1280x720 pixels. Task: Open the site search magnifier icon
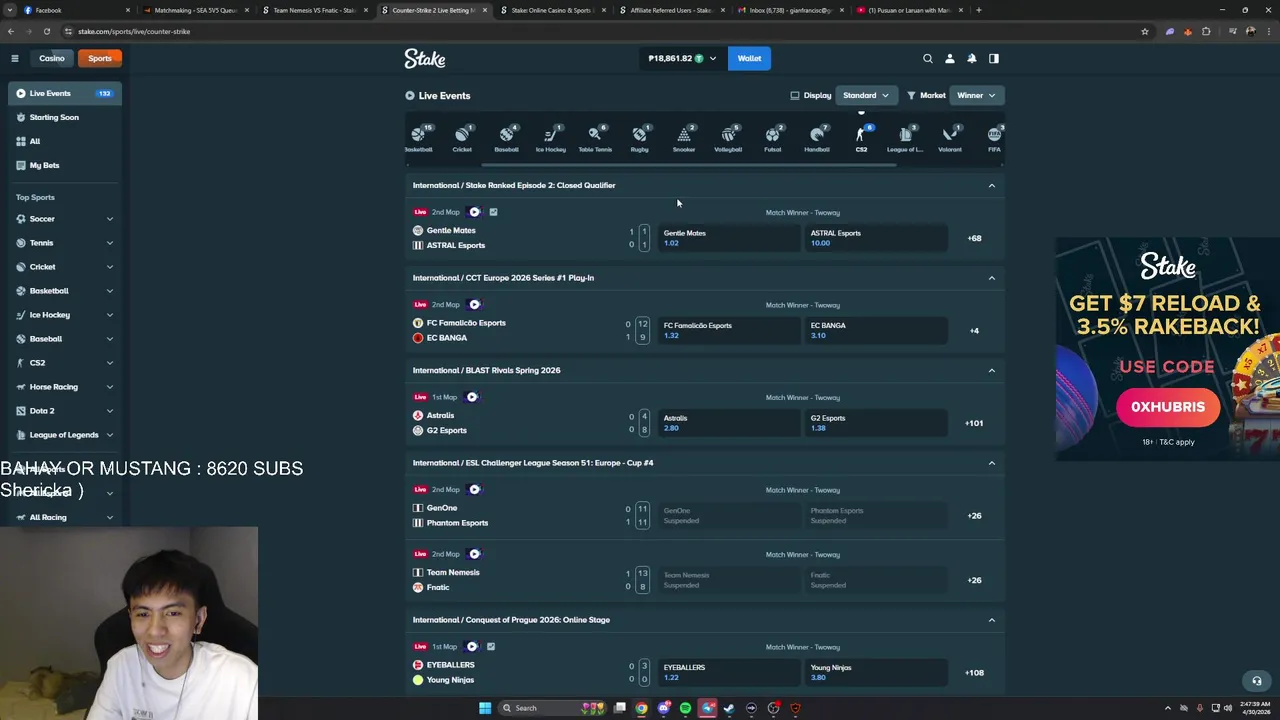[928, 58]
